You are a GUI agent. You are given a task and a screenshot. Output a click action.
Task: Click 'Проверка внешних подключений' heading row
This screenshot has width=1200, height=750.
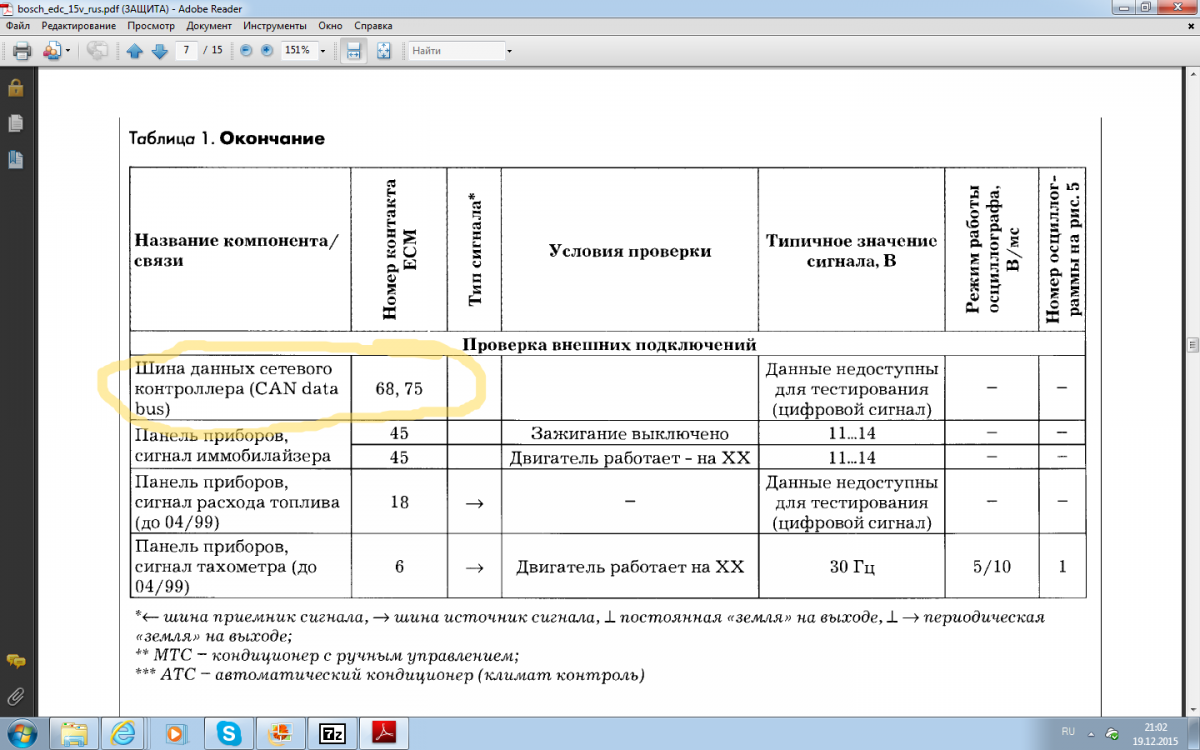[x=608, y=346]
